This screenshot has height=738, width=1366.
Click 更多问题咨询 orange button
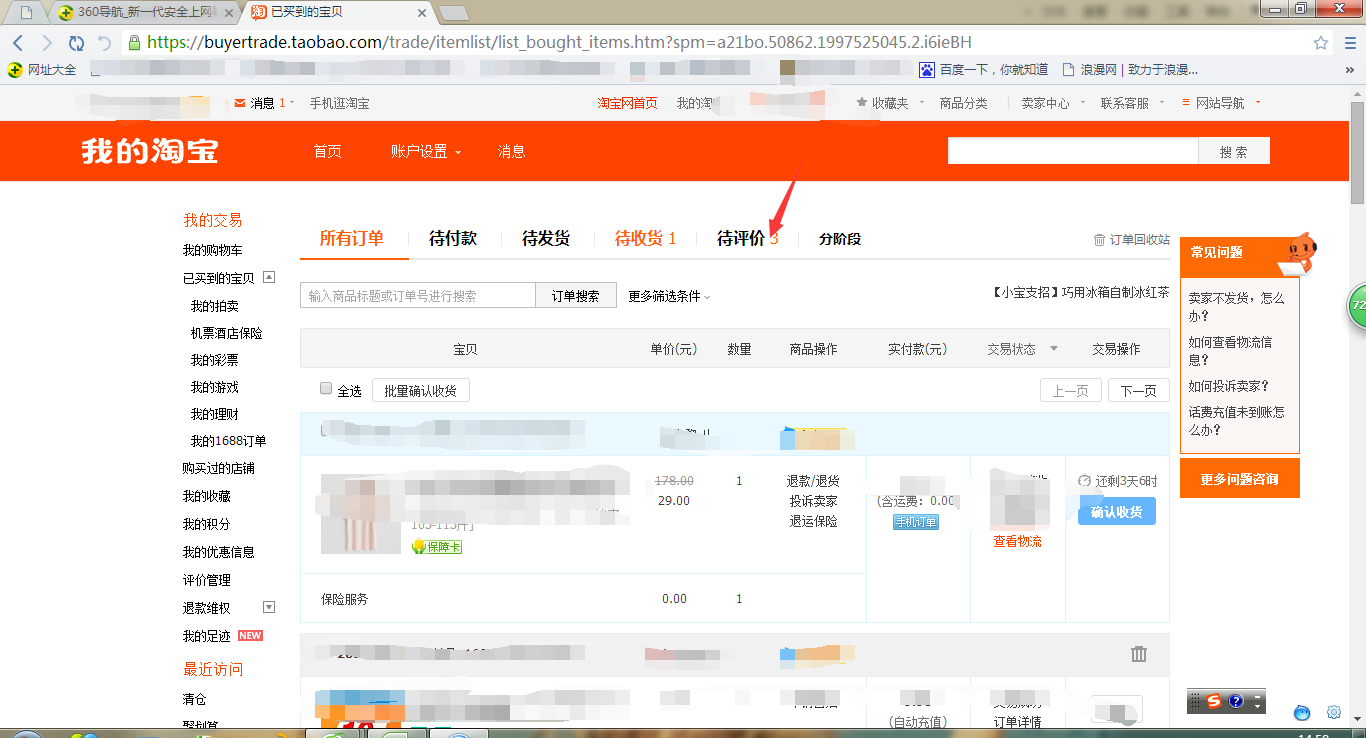pos(1240,479)
